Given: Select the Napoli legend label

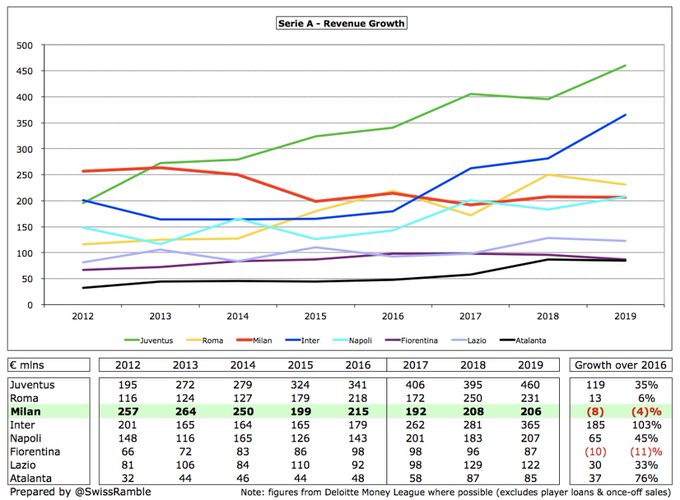Looking at the screenshot, I should pyautogui.click(x=360, y=340).
